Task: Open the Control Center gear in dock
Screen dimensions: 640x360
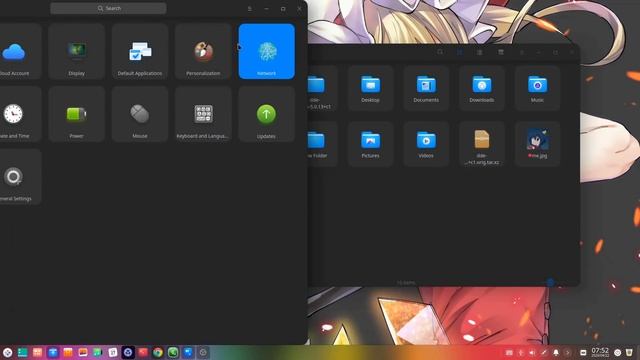Action: point(203,352)
